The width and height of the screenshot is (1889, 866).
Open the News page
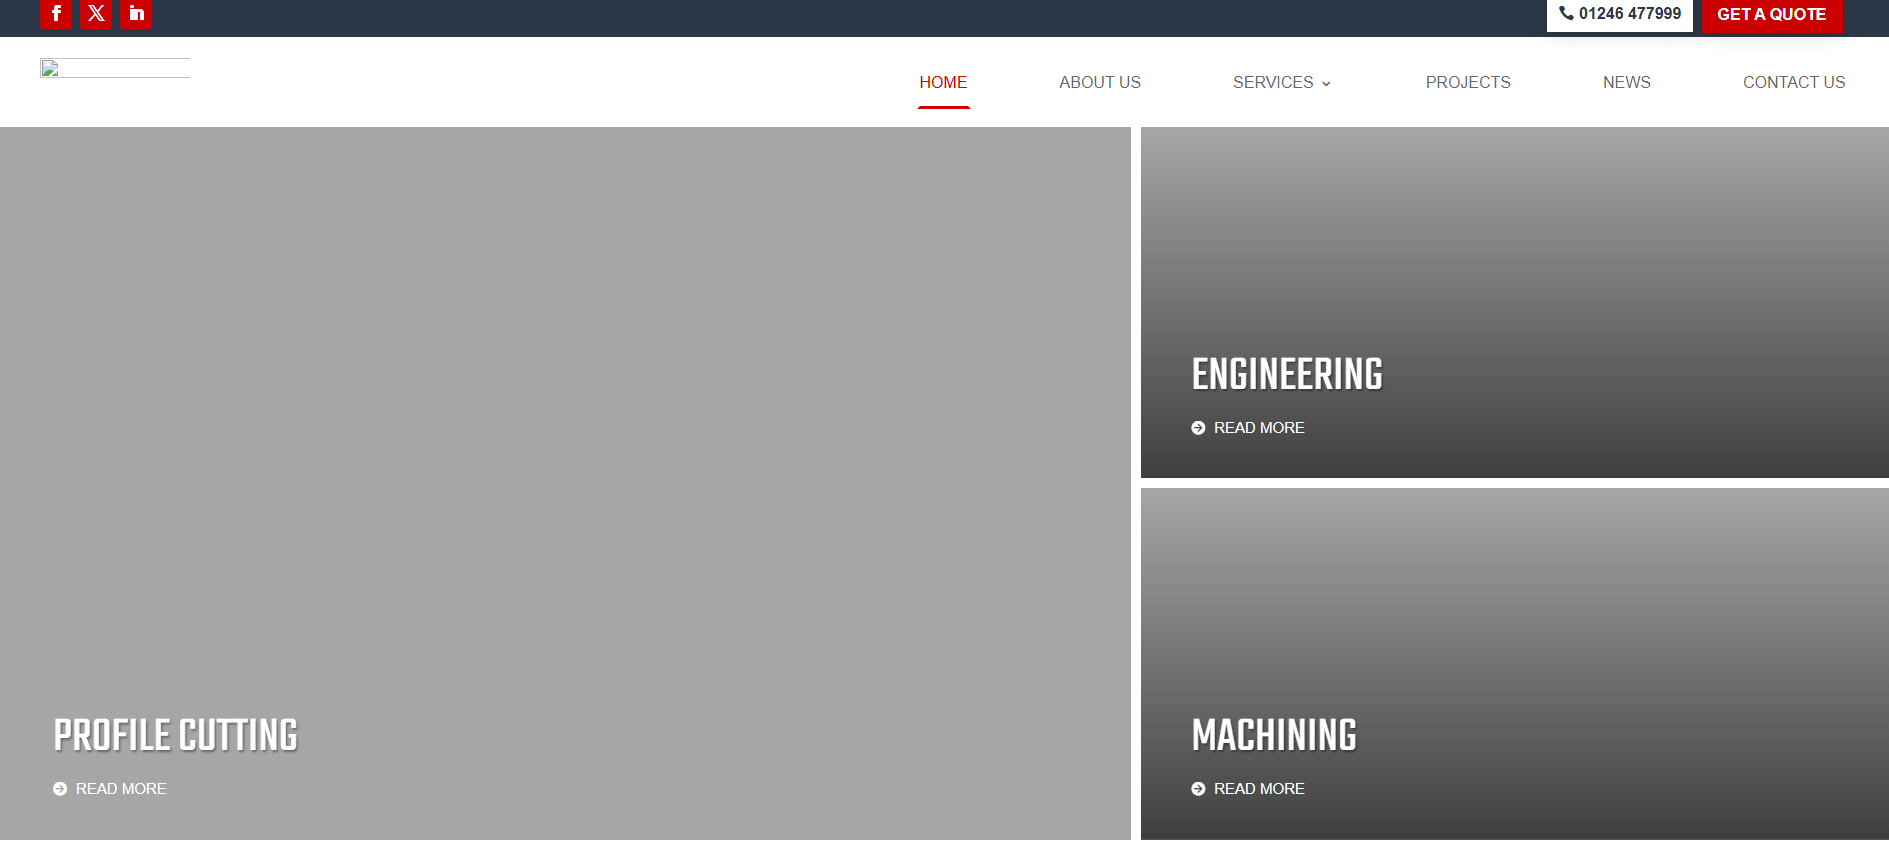pos(1626,83)
